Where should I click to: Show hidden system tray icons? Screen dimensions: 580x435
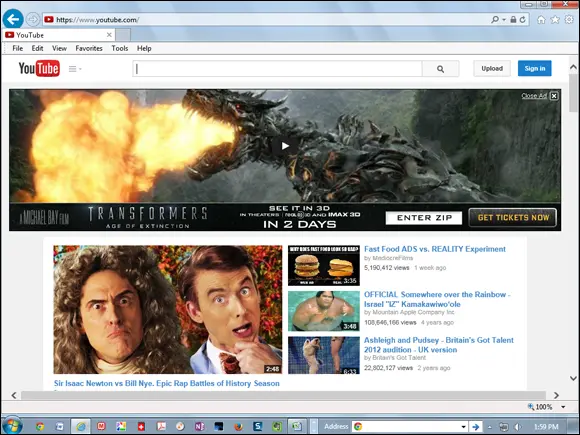pos(489,427)
